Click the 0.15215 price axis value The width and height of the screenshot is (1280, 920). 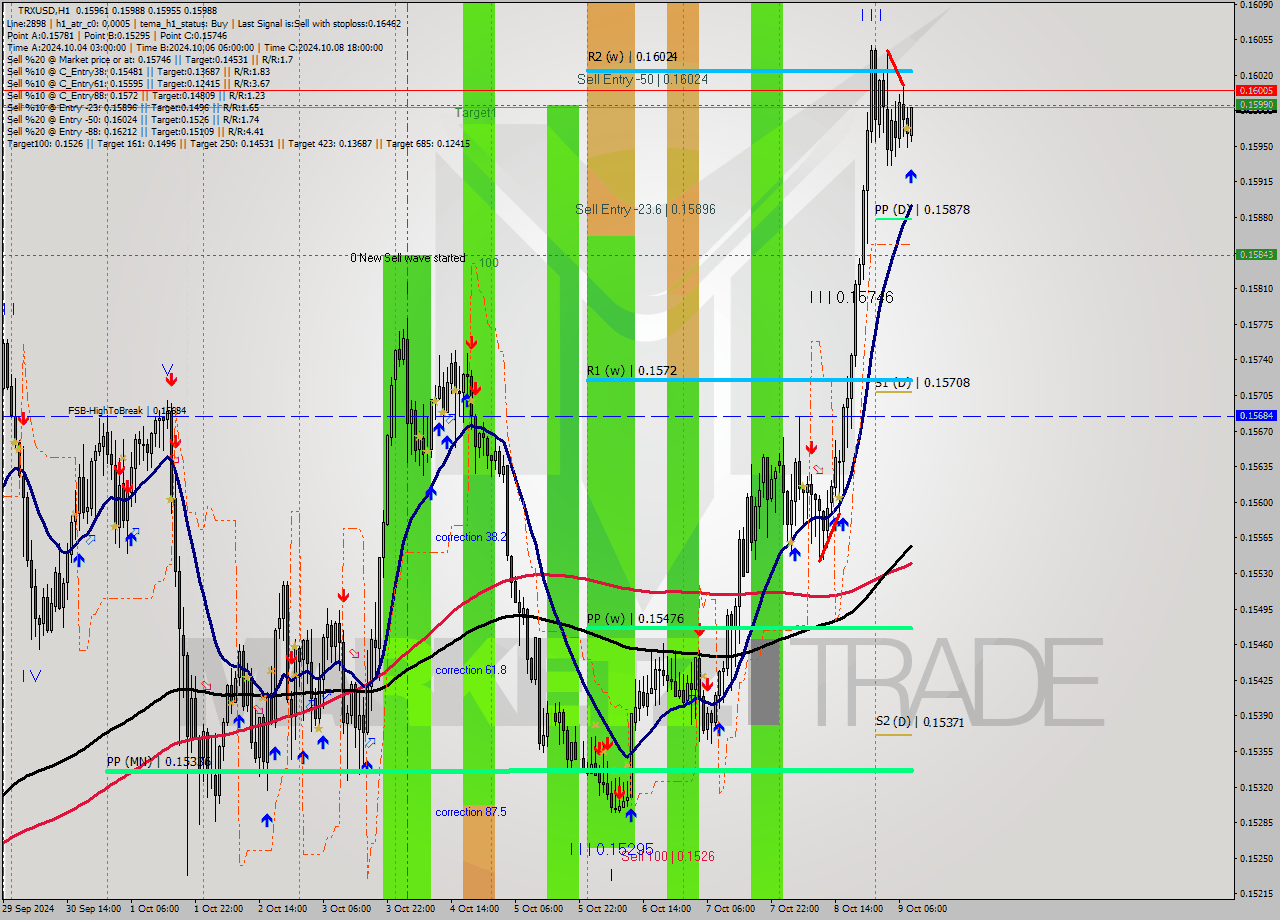coord(1256,893)
